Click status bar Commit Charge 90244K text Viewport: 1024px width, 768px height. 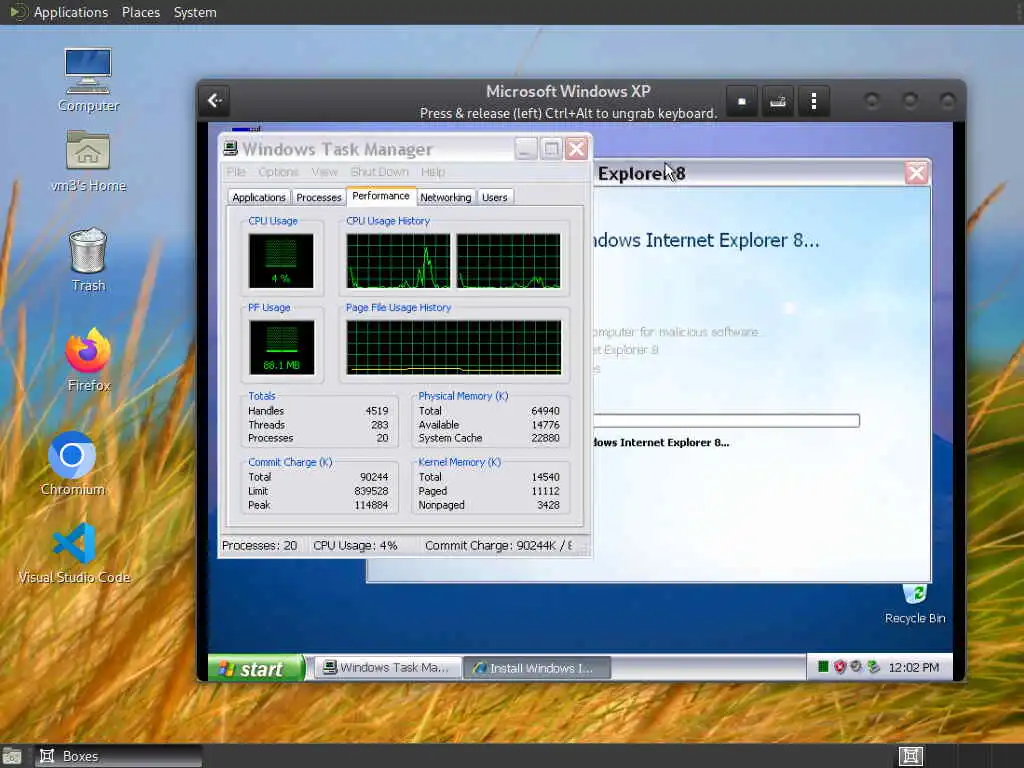click(499, 545)
